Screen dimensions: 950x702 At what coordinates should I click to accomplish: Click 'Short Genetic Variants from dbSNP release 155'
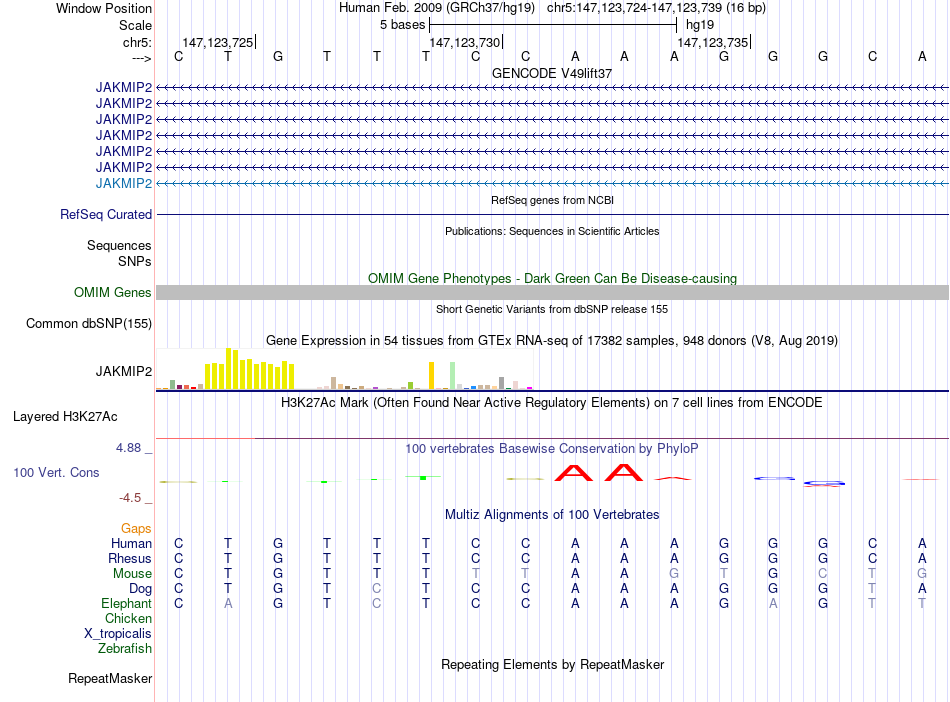click(552, 309)
